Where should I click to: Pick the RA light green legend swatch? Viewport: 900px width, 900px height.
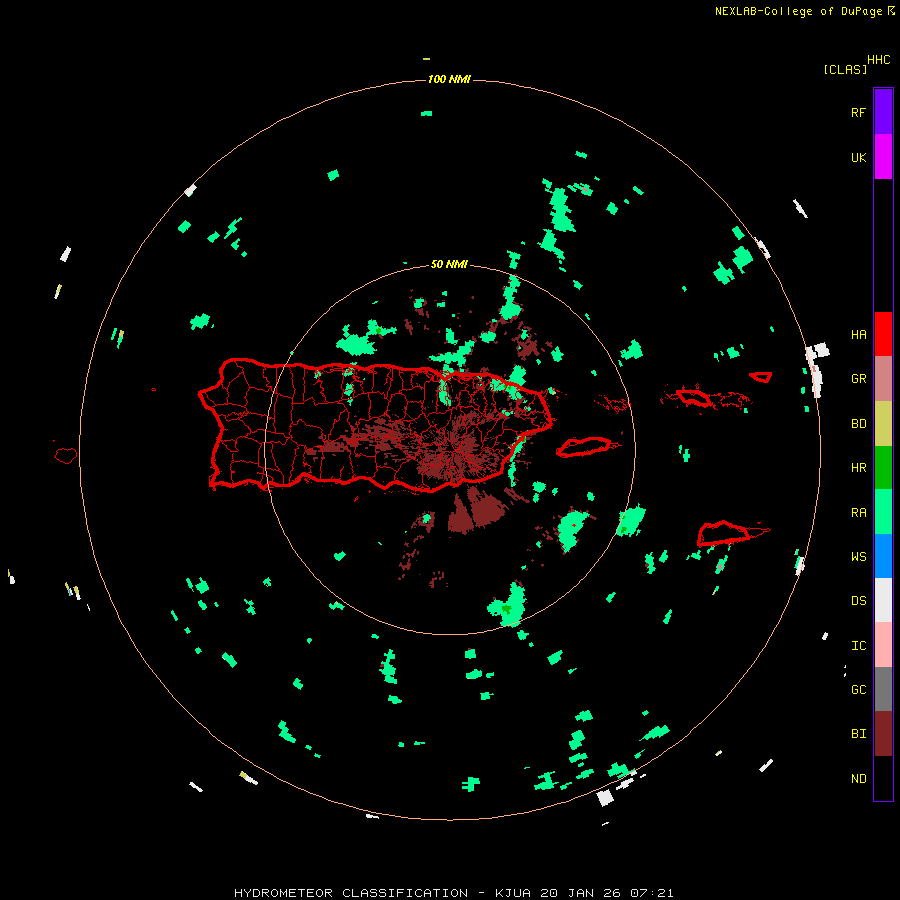click(883, 512)
